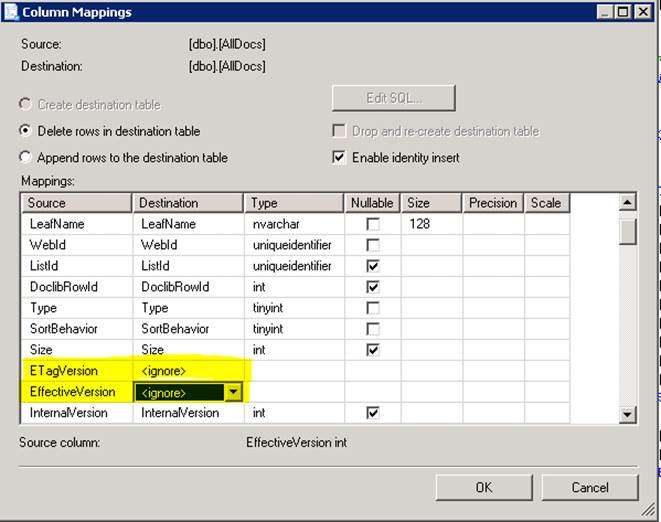661x522 pixels.
Task: Open the EffectiveVersion destination dropdown
Action: pos(233,392)
